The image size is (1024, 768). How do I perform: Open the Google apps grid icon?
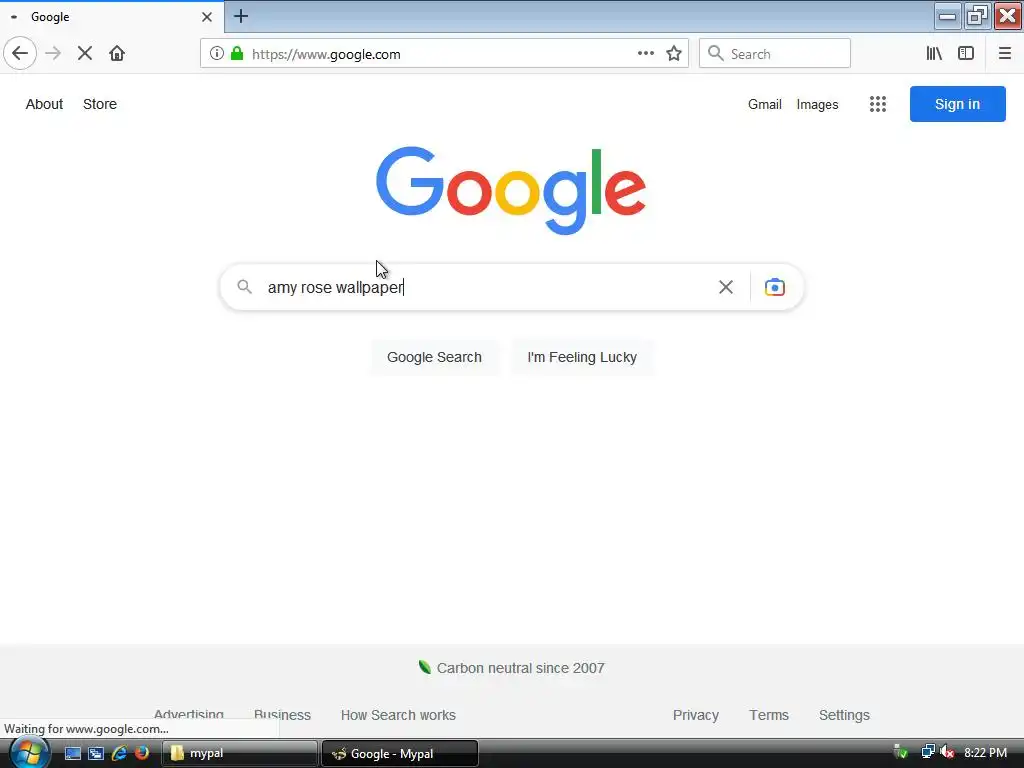click(878, 104)
